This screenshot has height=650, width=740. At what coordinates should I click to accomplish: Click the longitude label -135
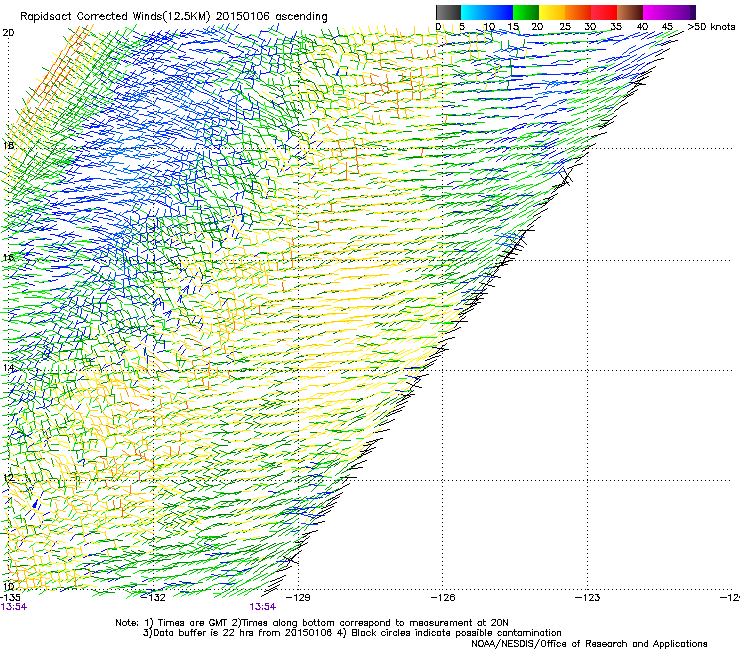[10, 597]
